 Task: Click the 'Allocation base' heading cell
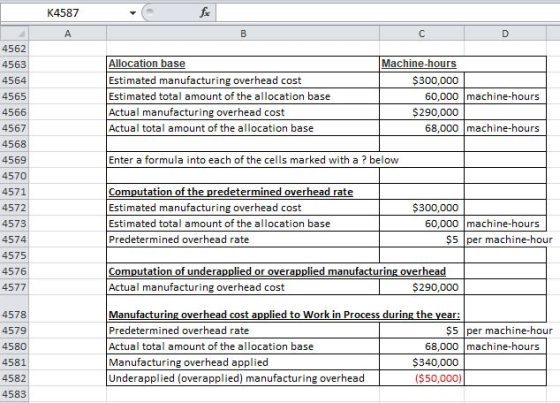[x=243, y=64]
